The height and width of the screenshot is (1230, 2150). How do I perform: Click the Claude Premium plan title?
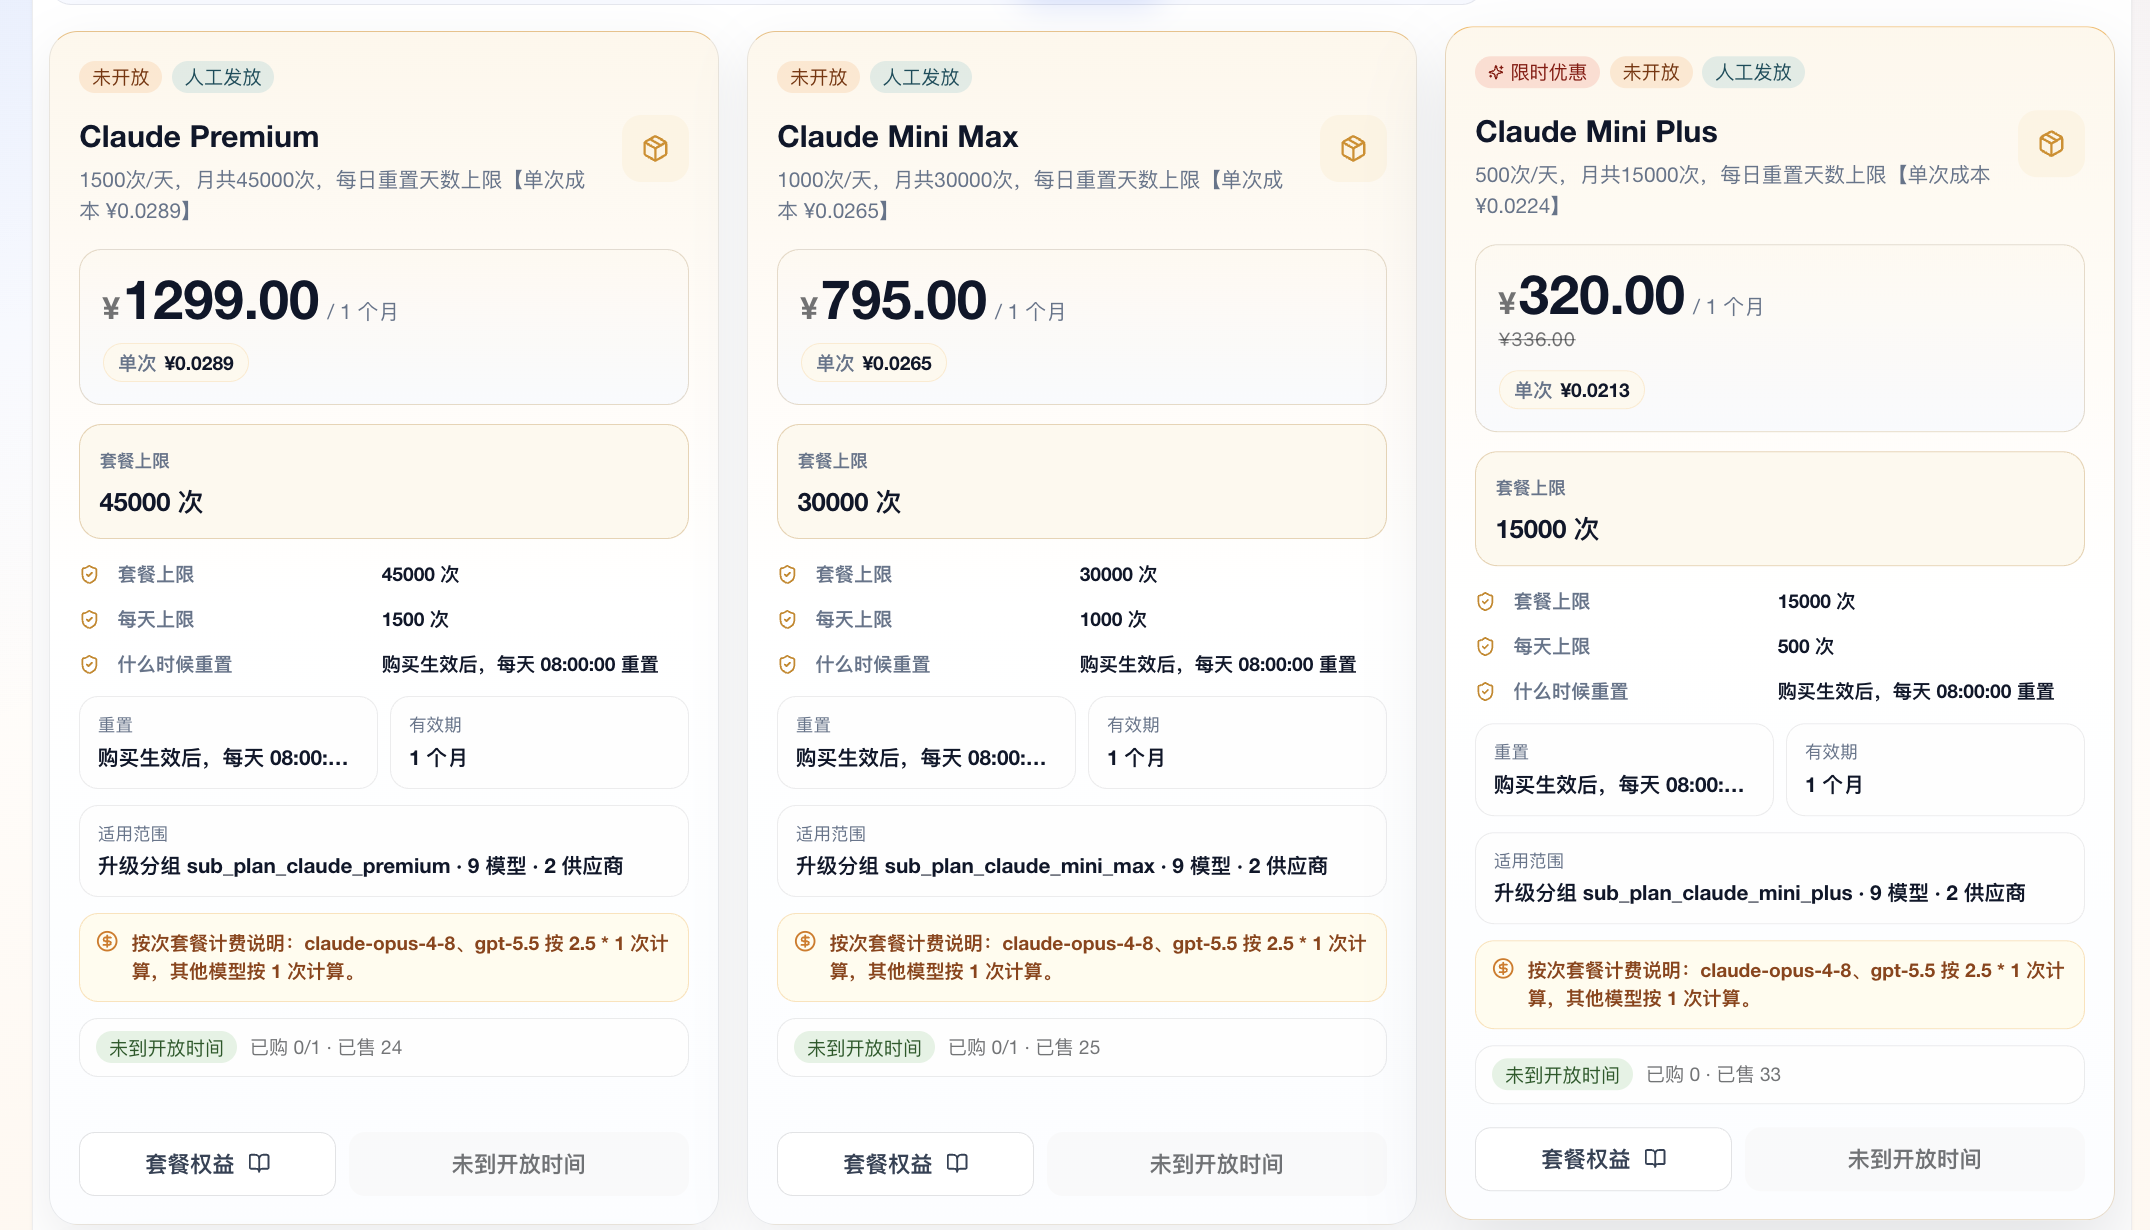pos(200,136)
